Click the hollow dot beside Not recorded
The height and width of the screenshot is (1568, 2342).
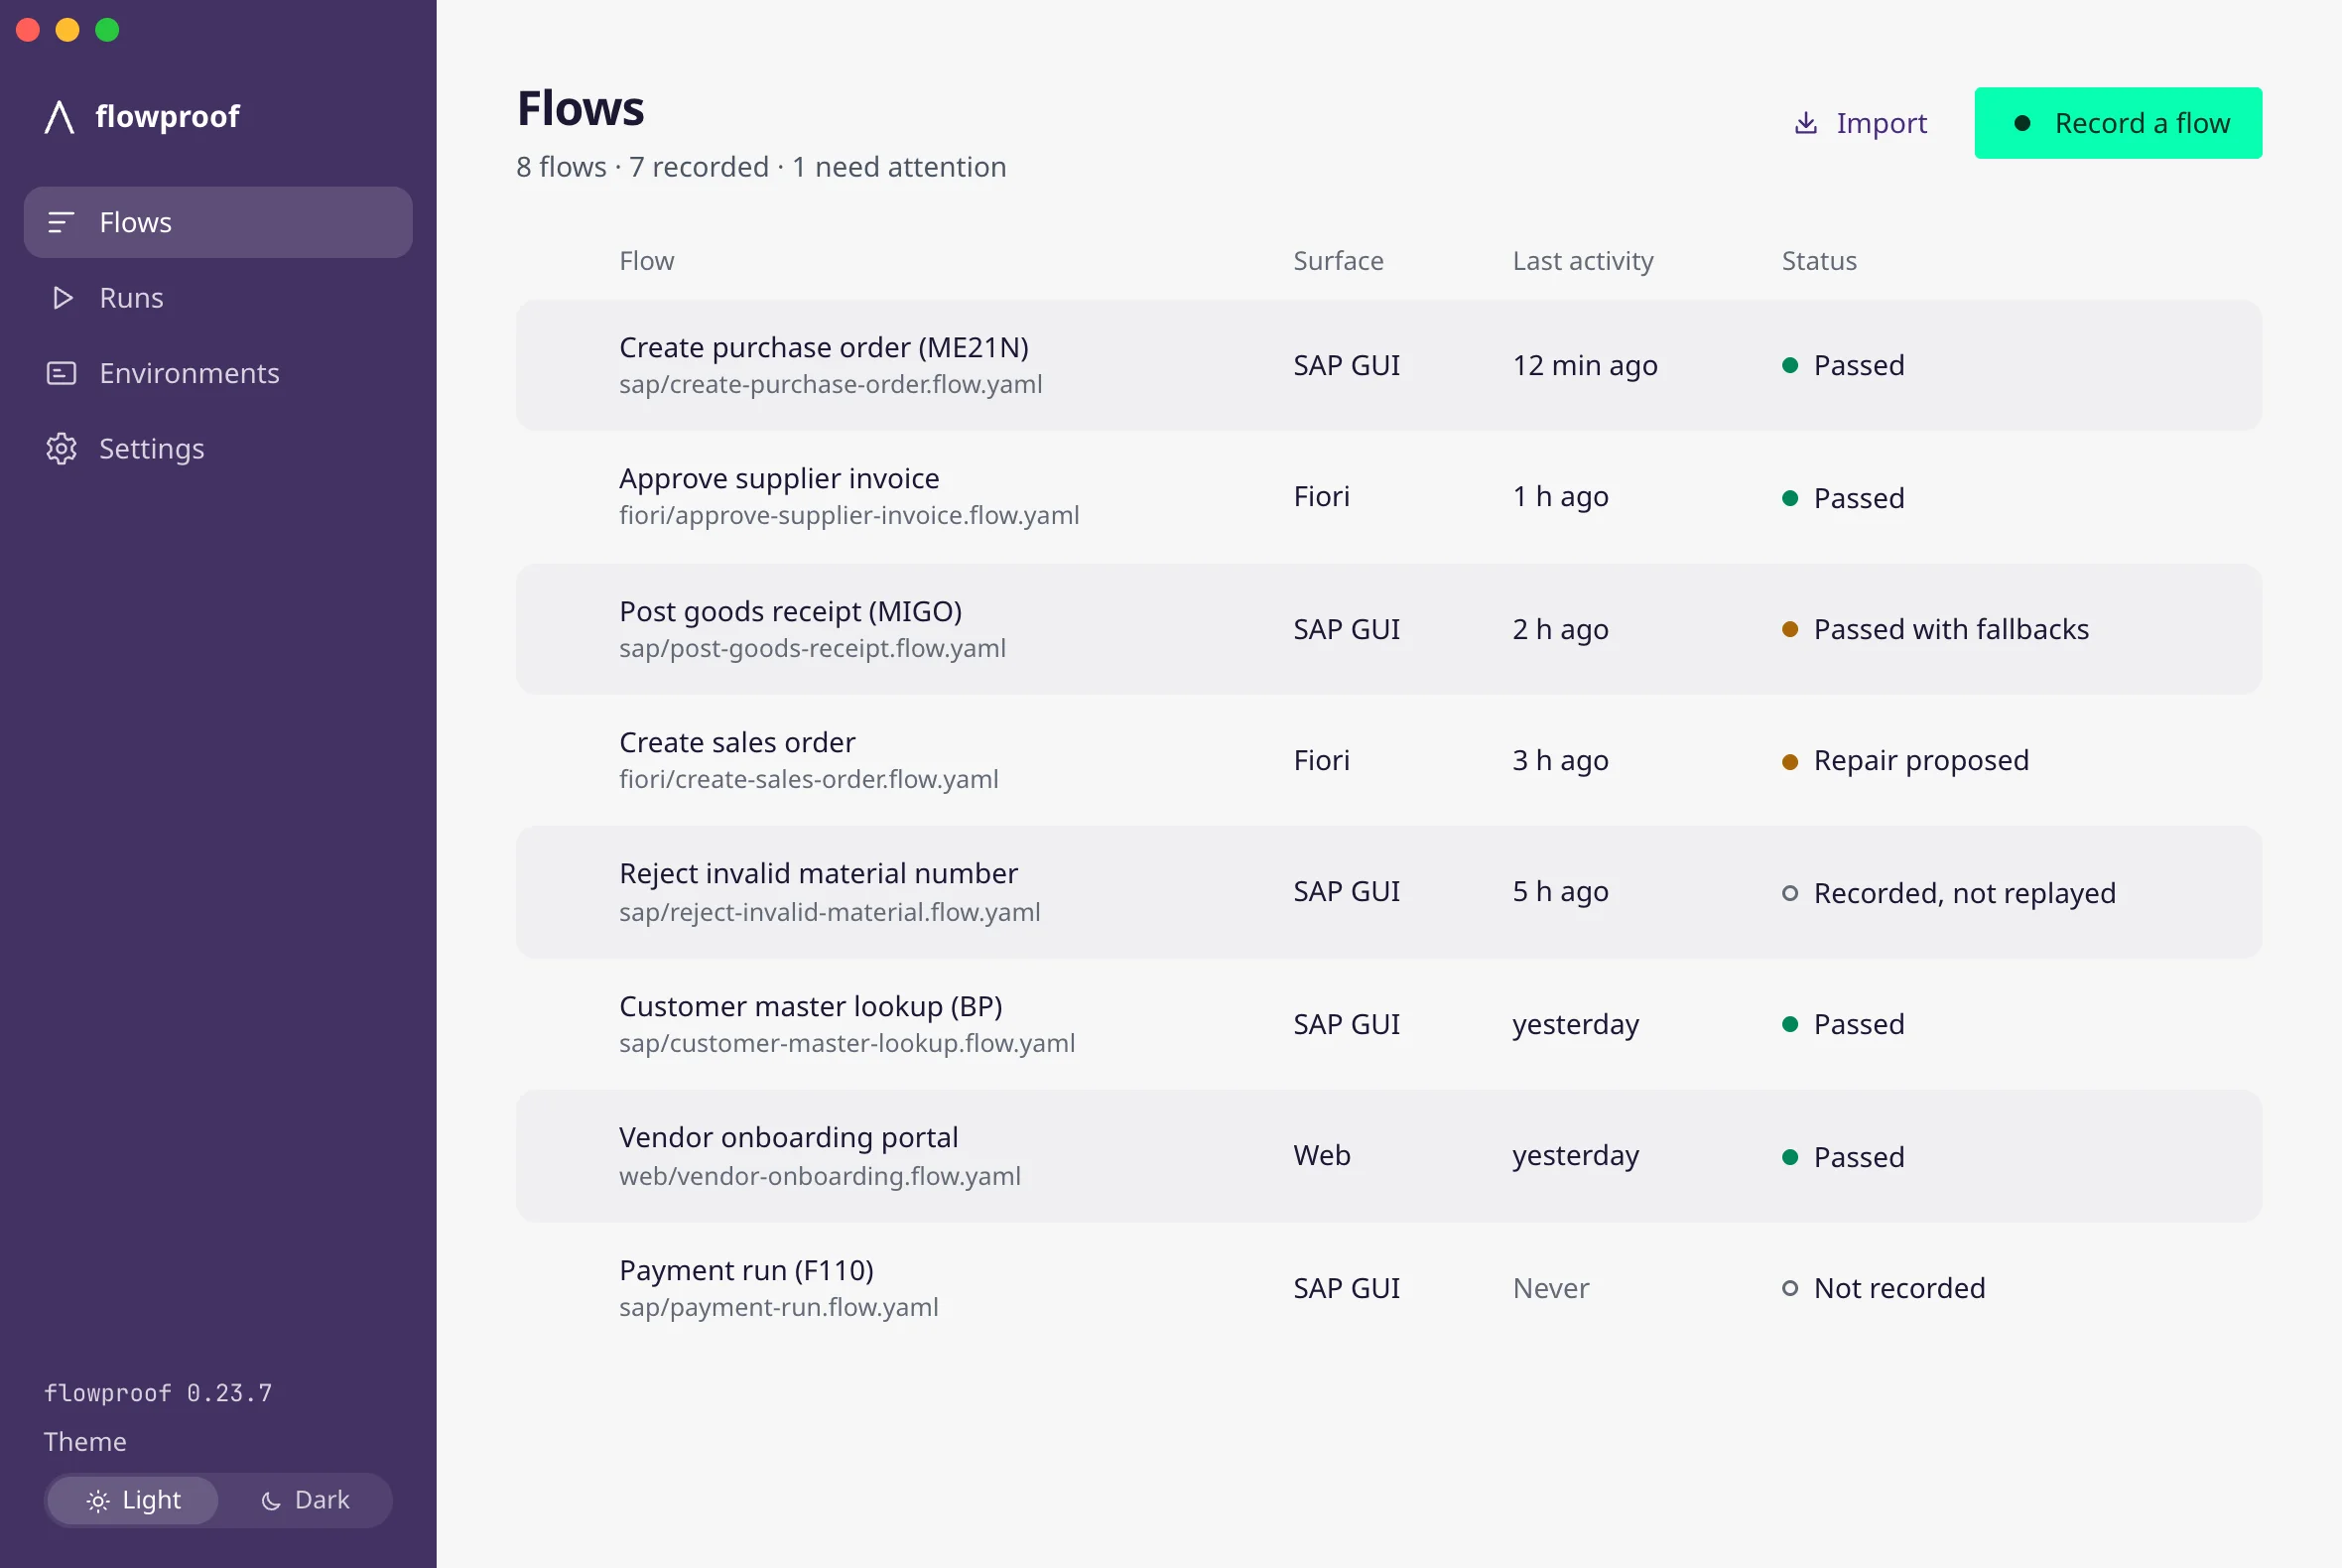(1790, 1289)
